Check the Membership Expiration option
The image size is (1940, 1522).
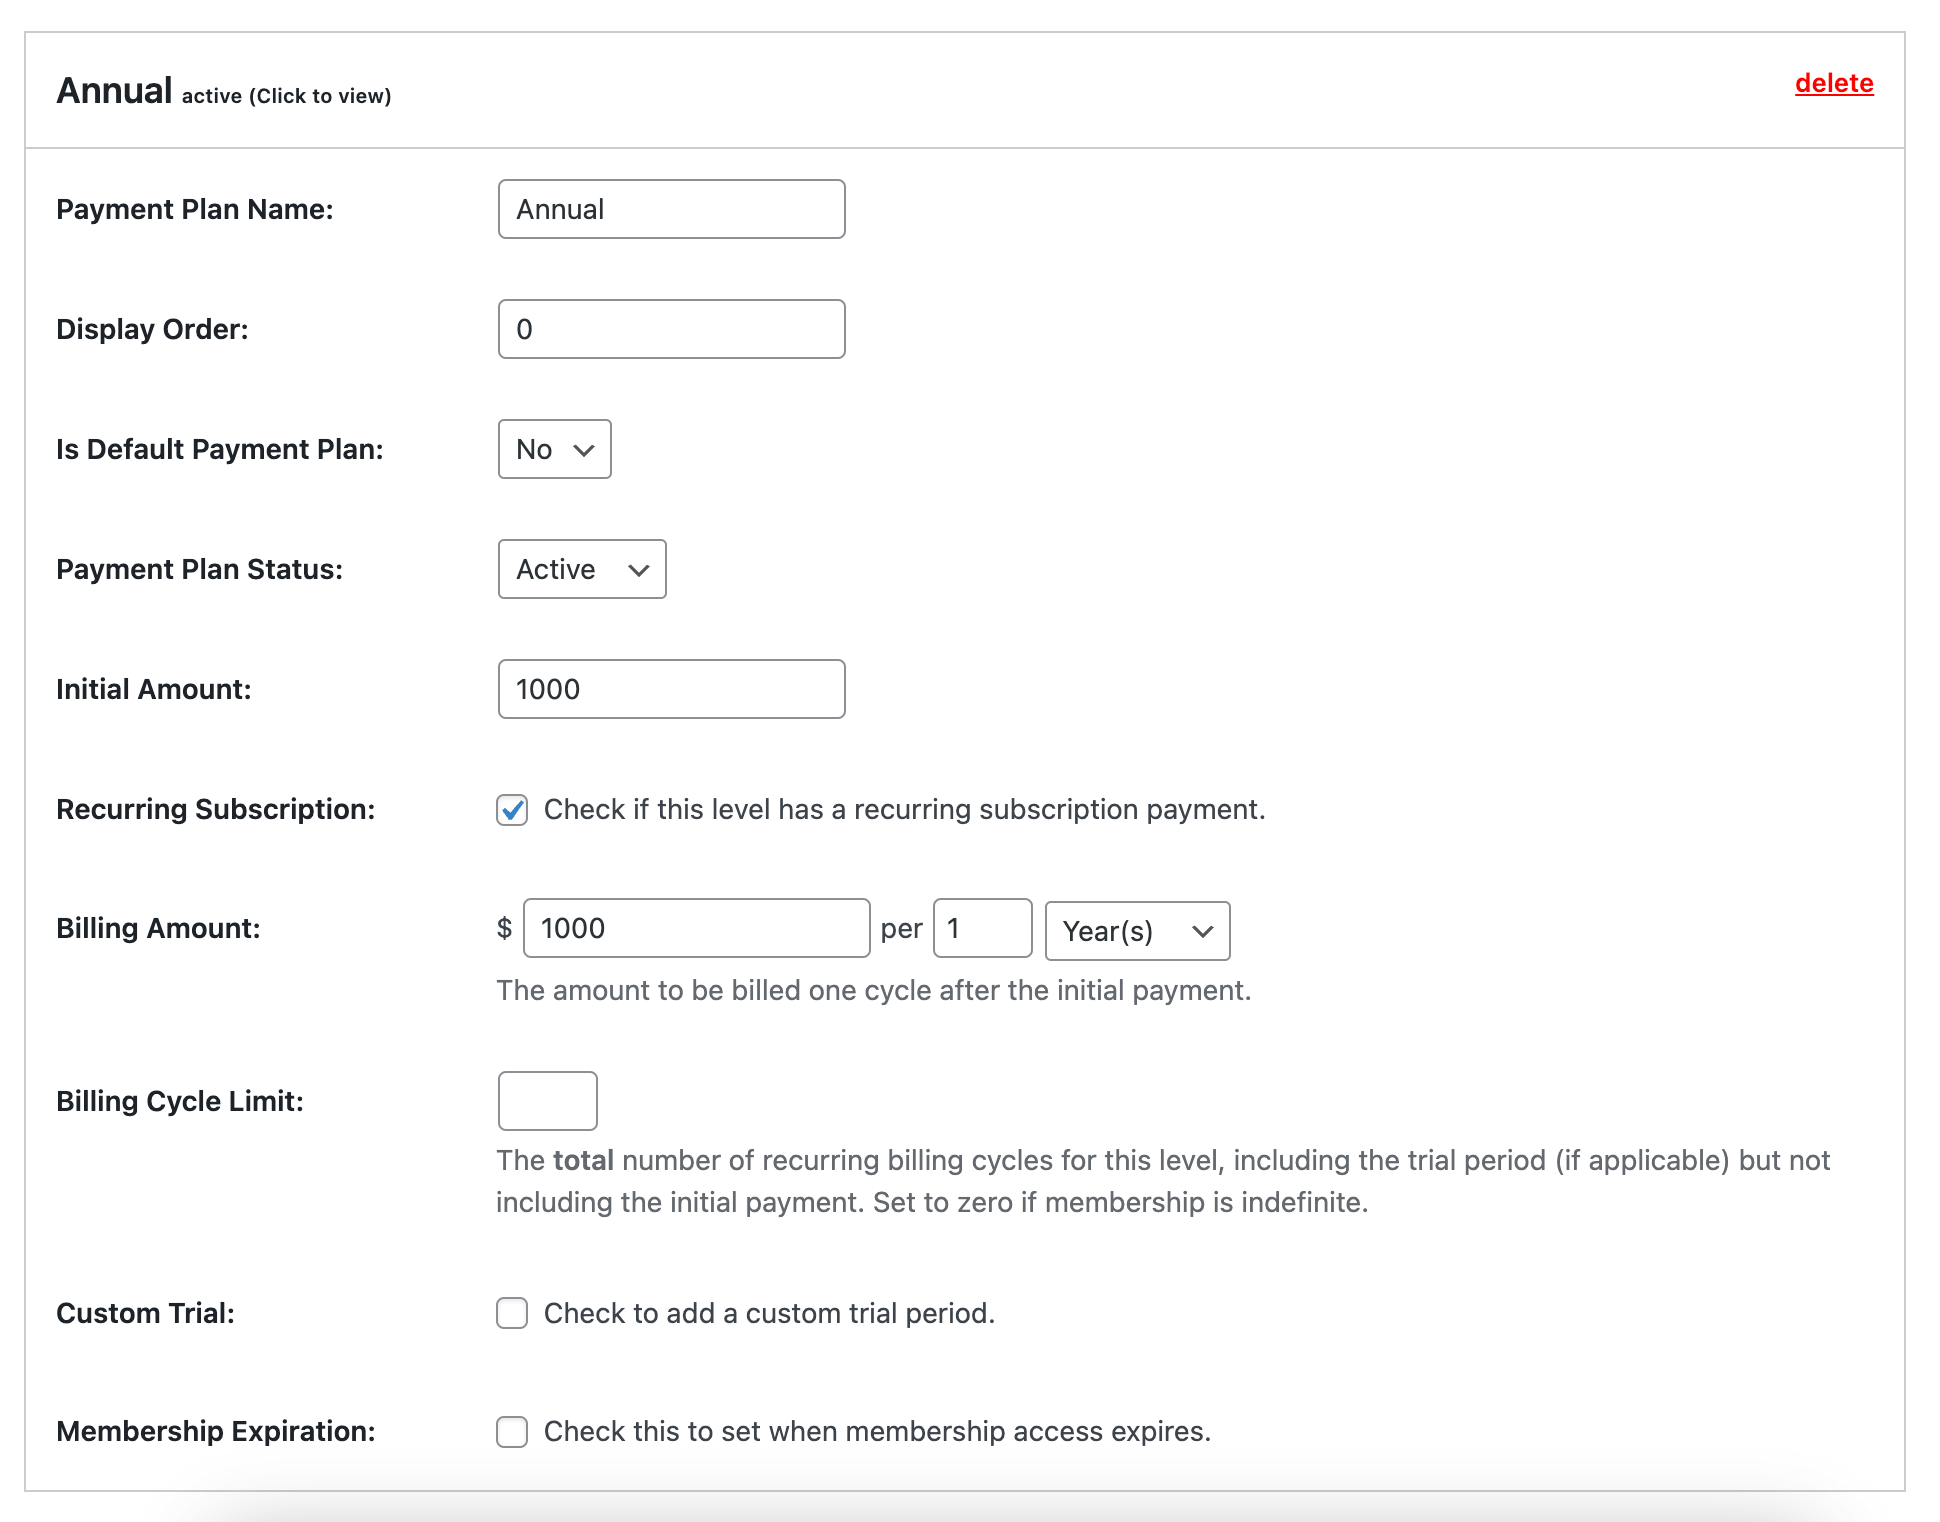[512, 1431]
